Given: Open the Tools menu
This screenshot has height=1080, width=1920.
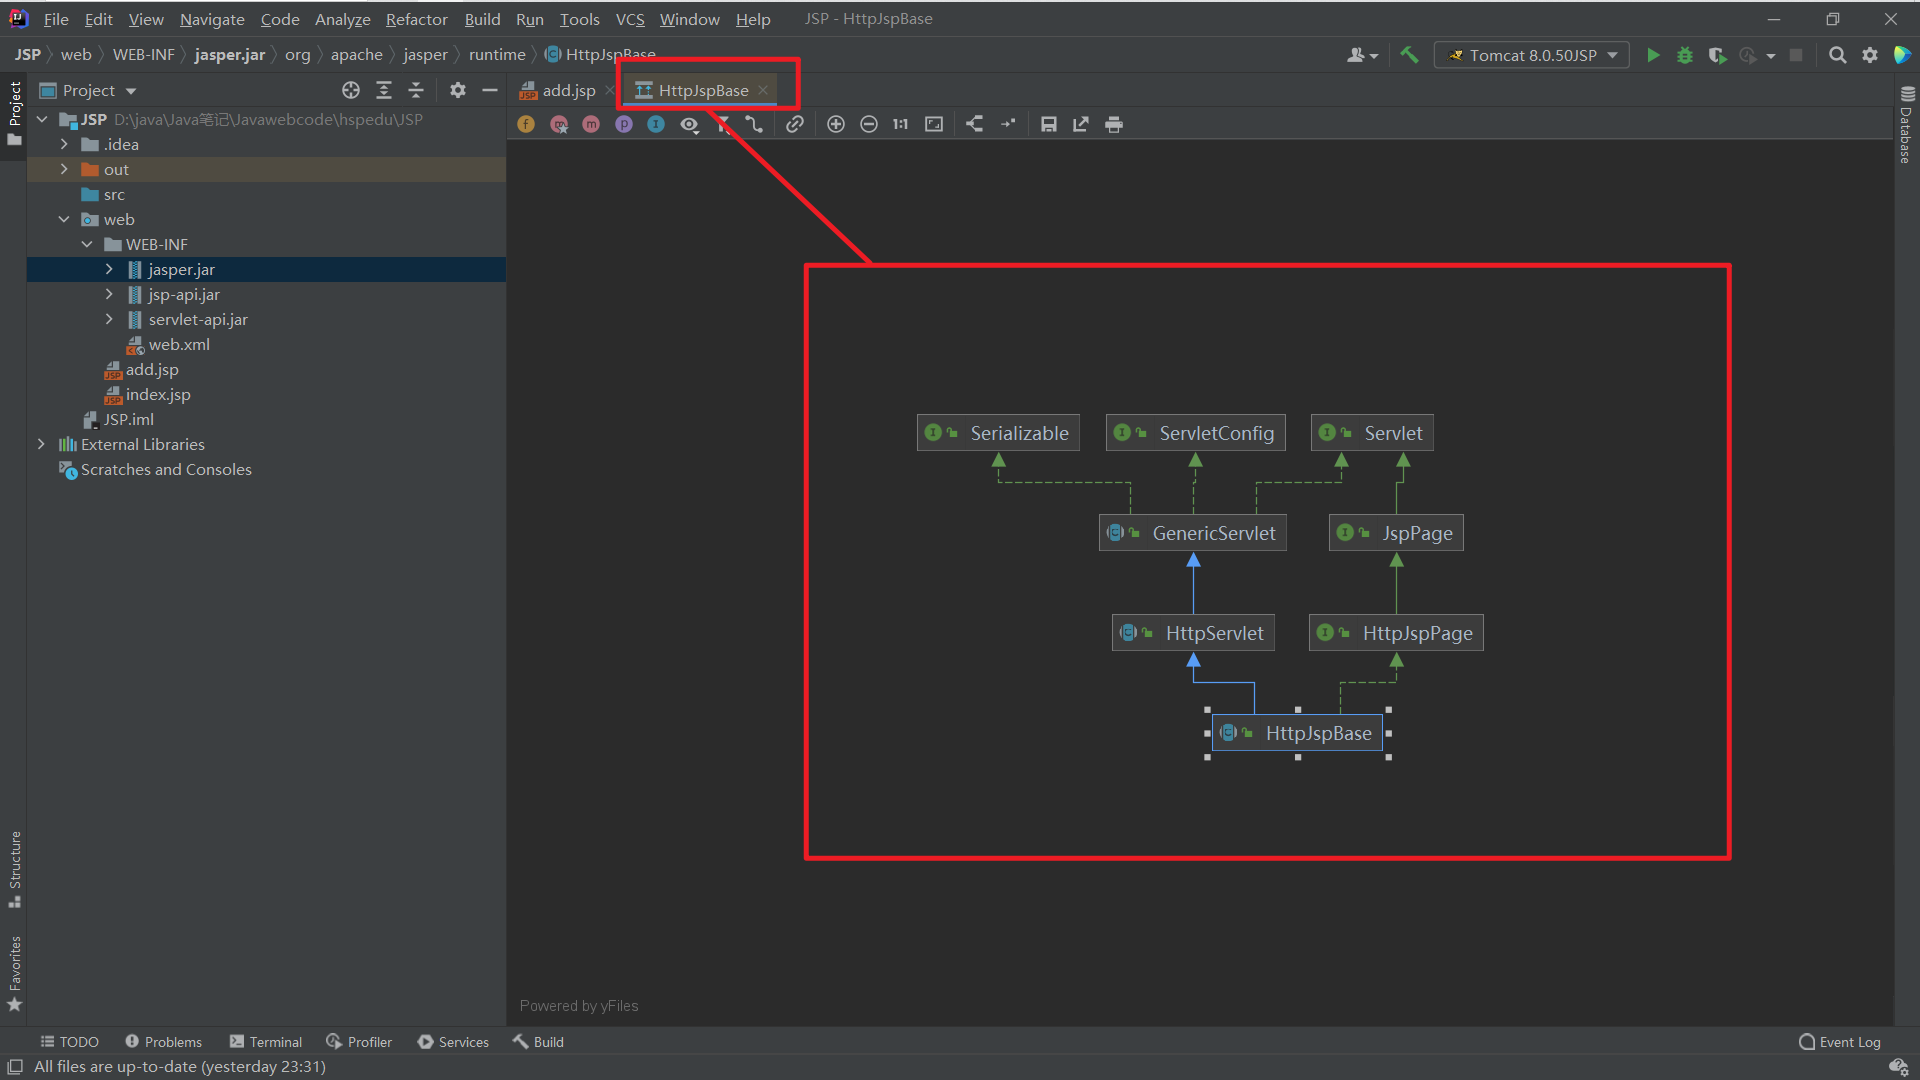Looking at the screenshot, I should point(579,19).
